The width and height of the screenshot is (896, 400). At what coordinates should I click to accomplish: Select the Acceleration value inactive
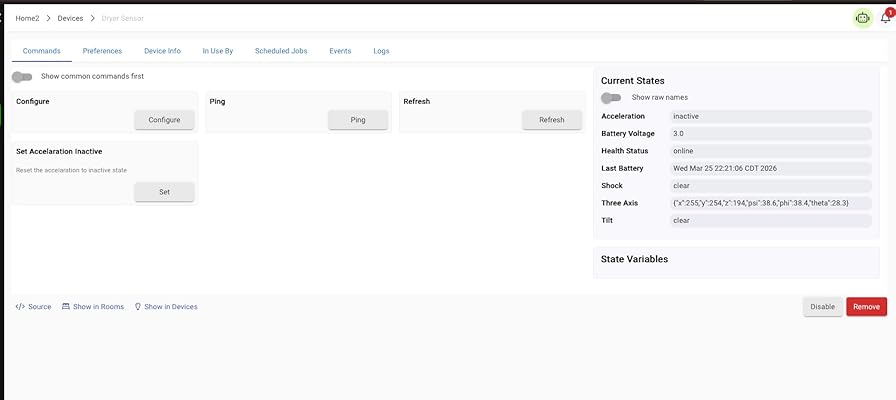[770, 117]
